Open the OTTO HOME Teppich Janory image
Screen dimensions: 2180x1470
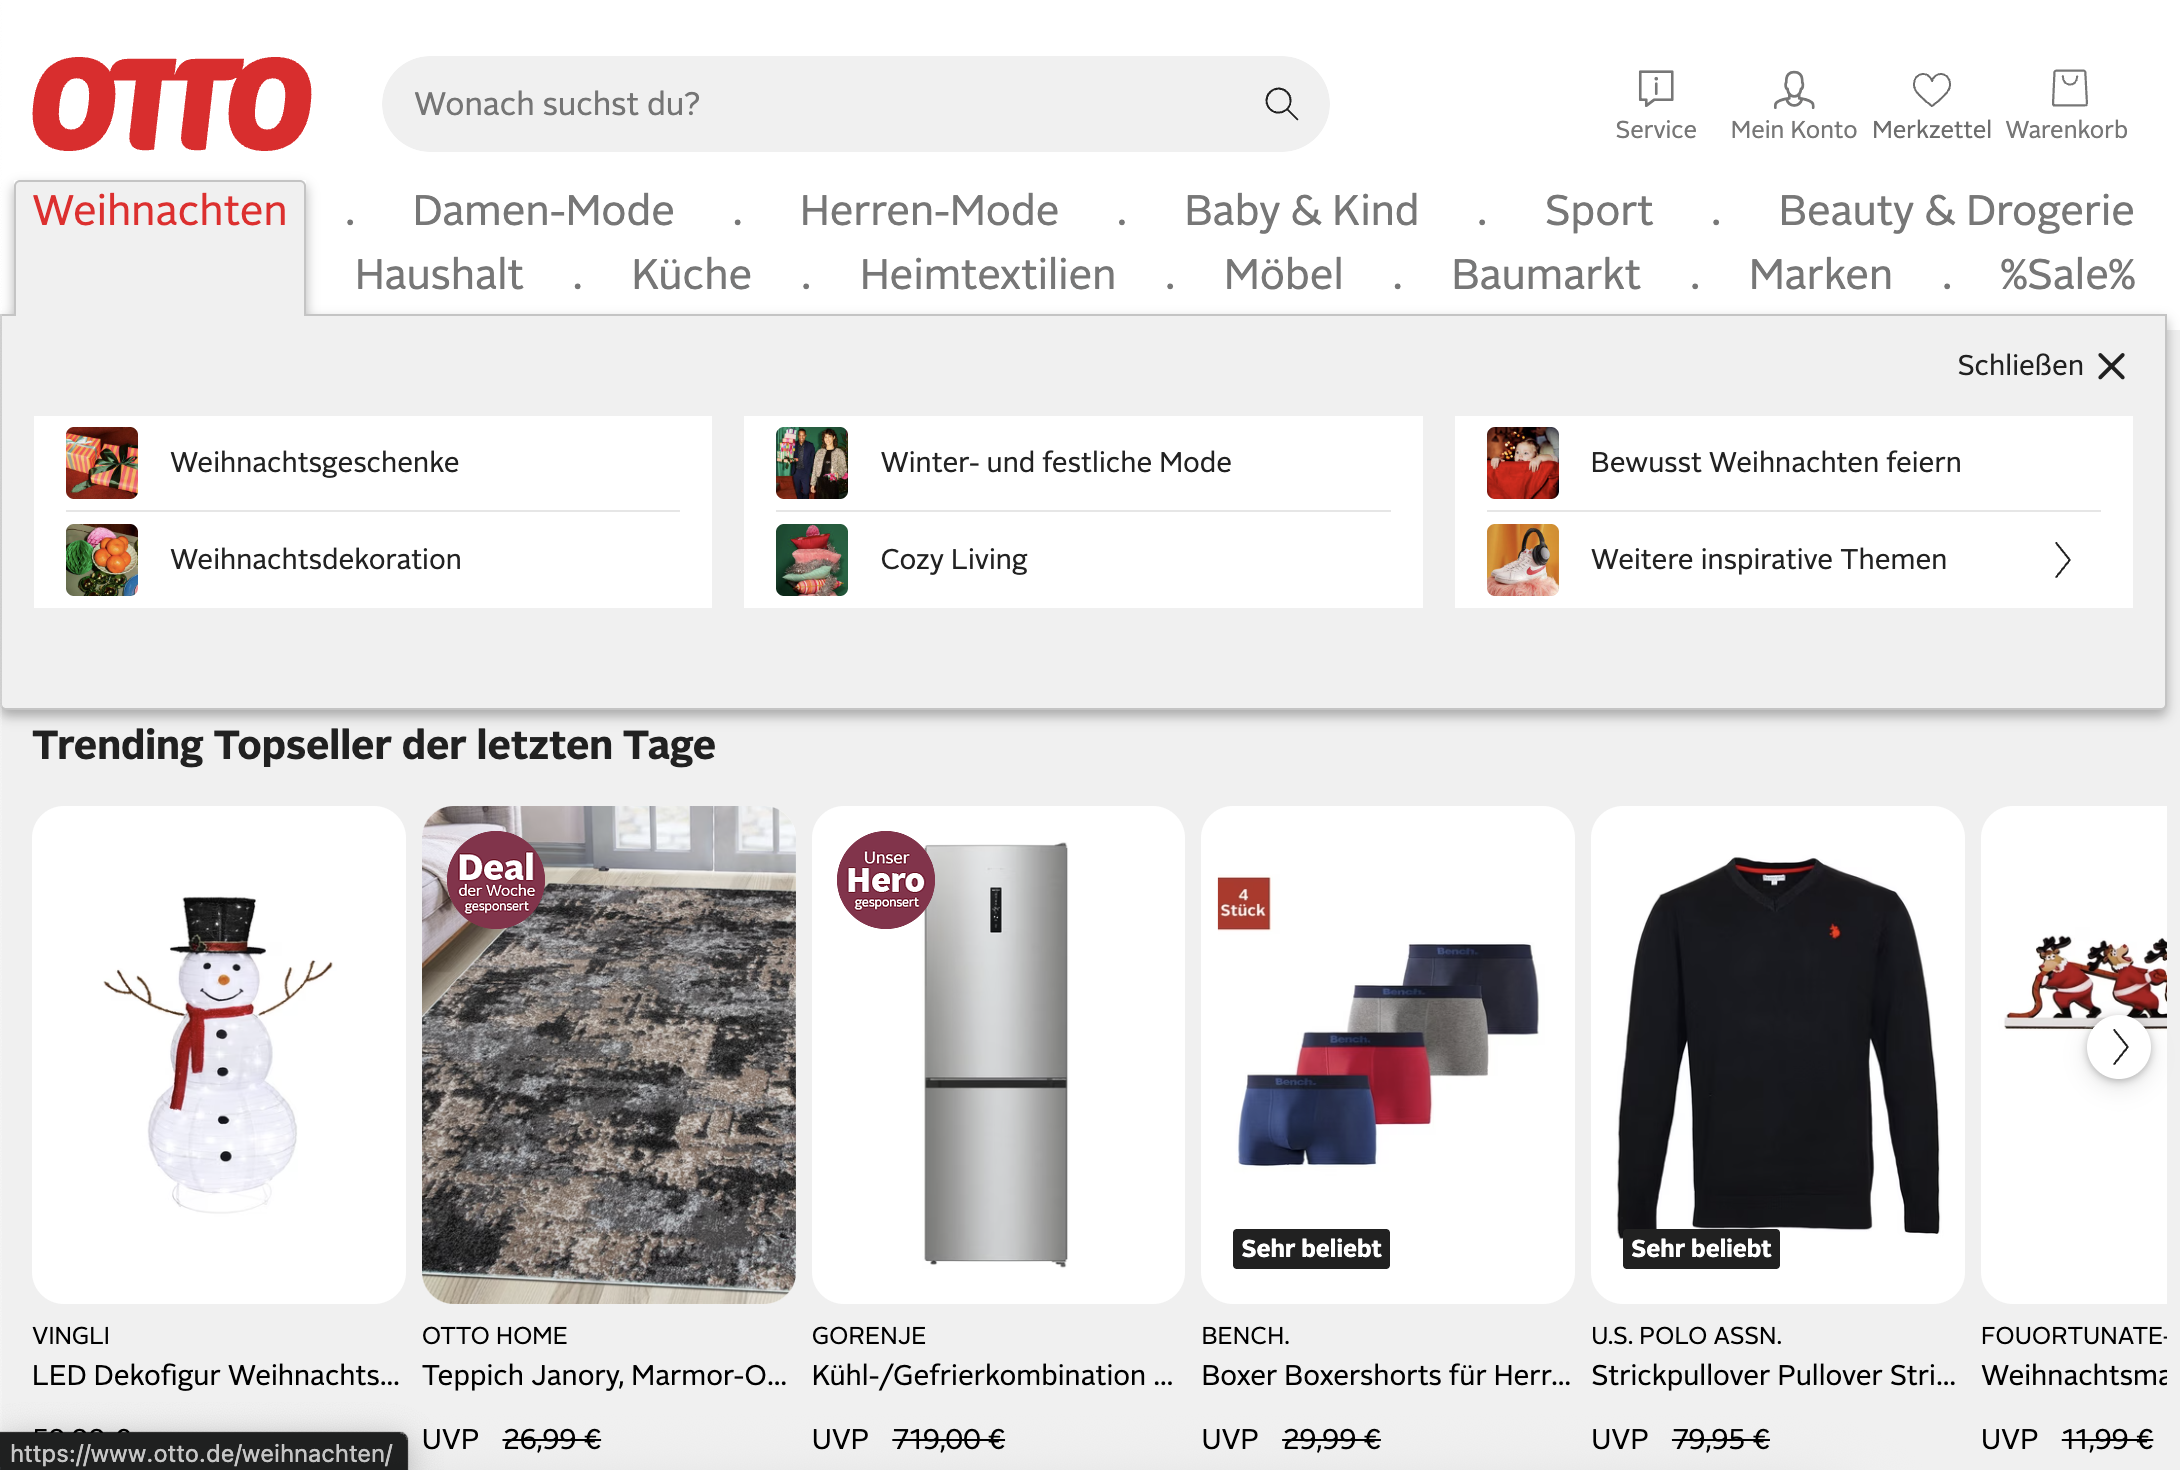[609, 1055]
